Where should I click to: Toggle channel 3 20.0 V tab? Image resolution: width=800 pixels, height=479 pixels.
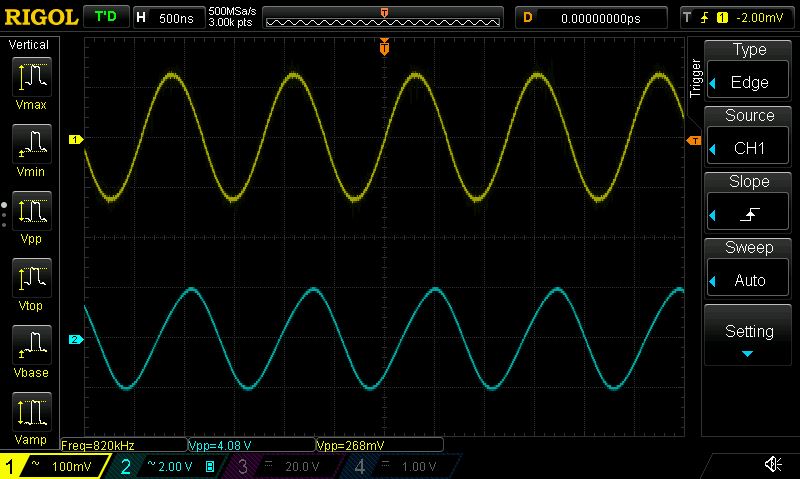[284, 466]
